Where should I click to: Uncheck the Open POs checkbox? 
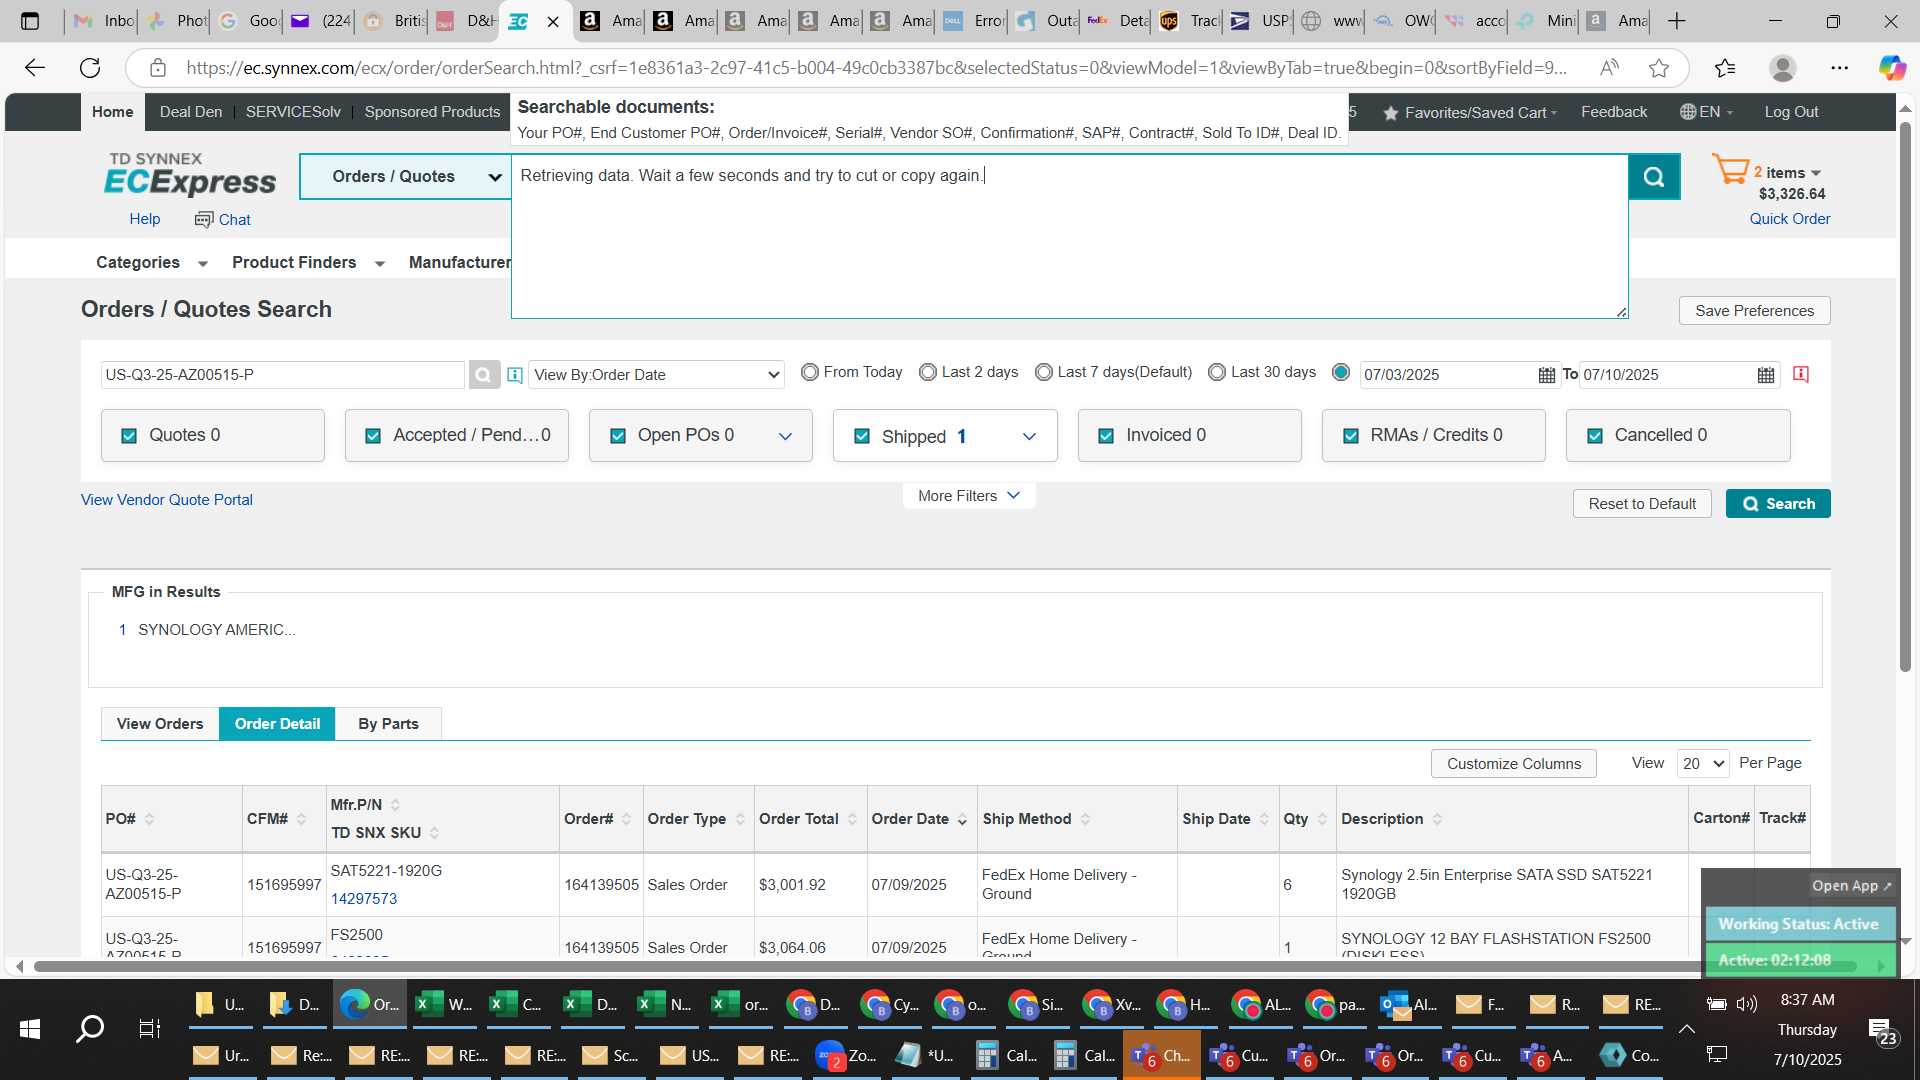click(618, 436)
